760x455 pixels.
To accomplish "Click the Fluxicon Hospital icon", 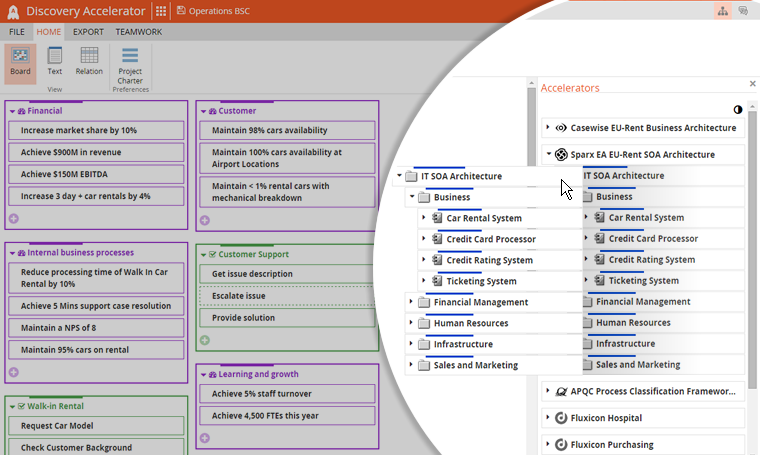I will pos(561,418).
